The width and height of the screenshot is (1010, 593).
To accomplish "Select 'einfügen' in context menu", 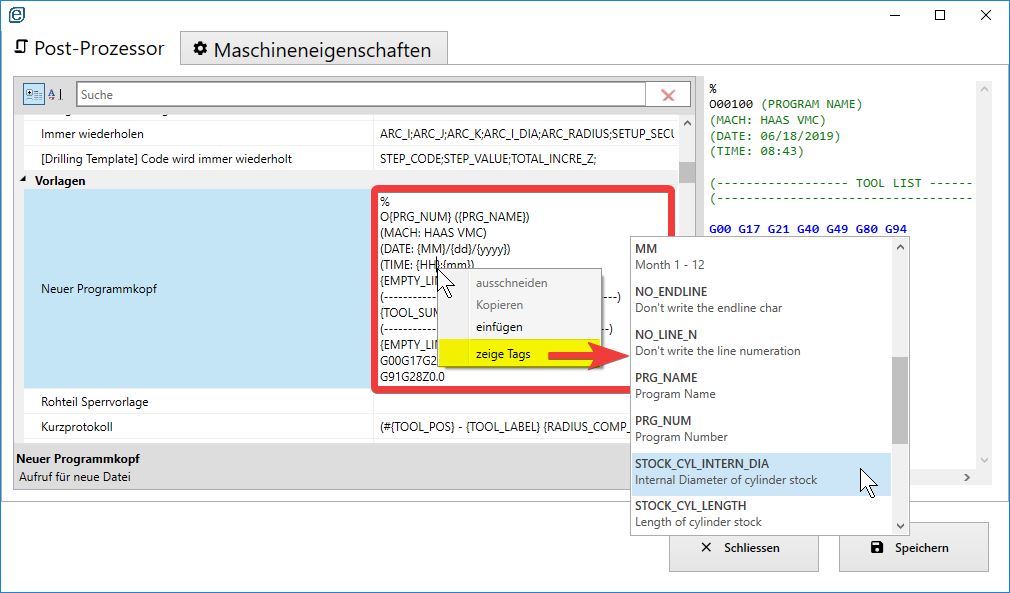I will (498, 327).
